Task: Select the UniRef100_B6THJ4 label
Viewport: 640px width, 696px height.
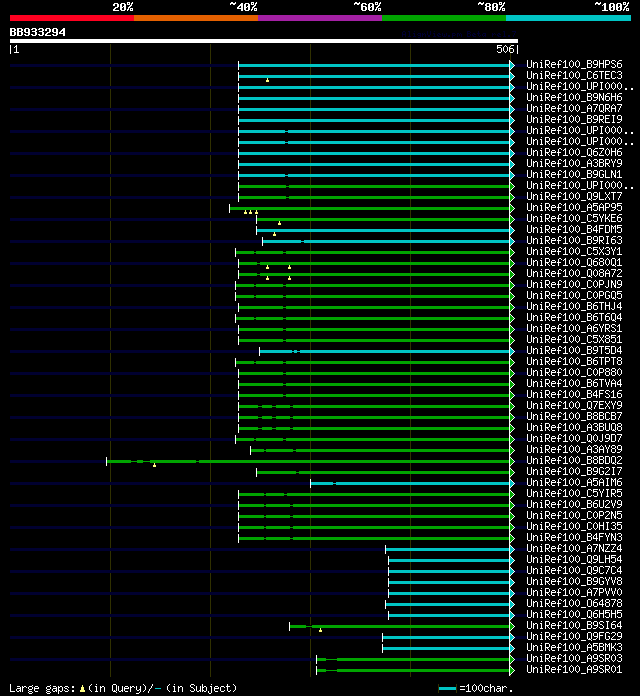Action: click(574, 306)
